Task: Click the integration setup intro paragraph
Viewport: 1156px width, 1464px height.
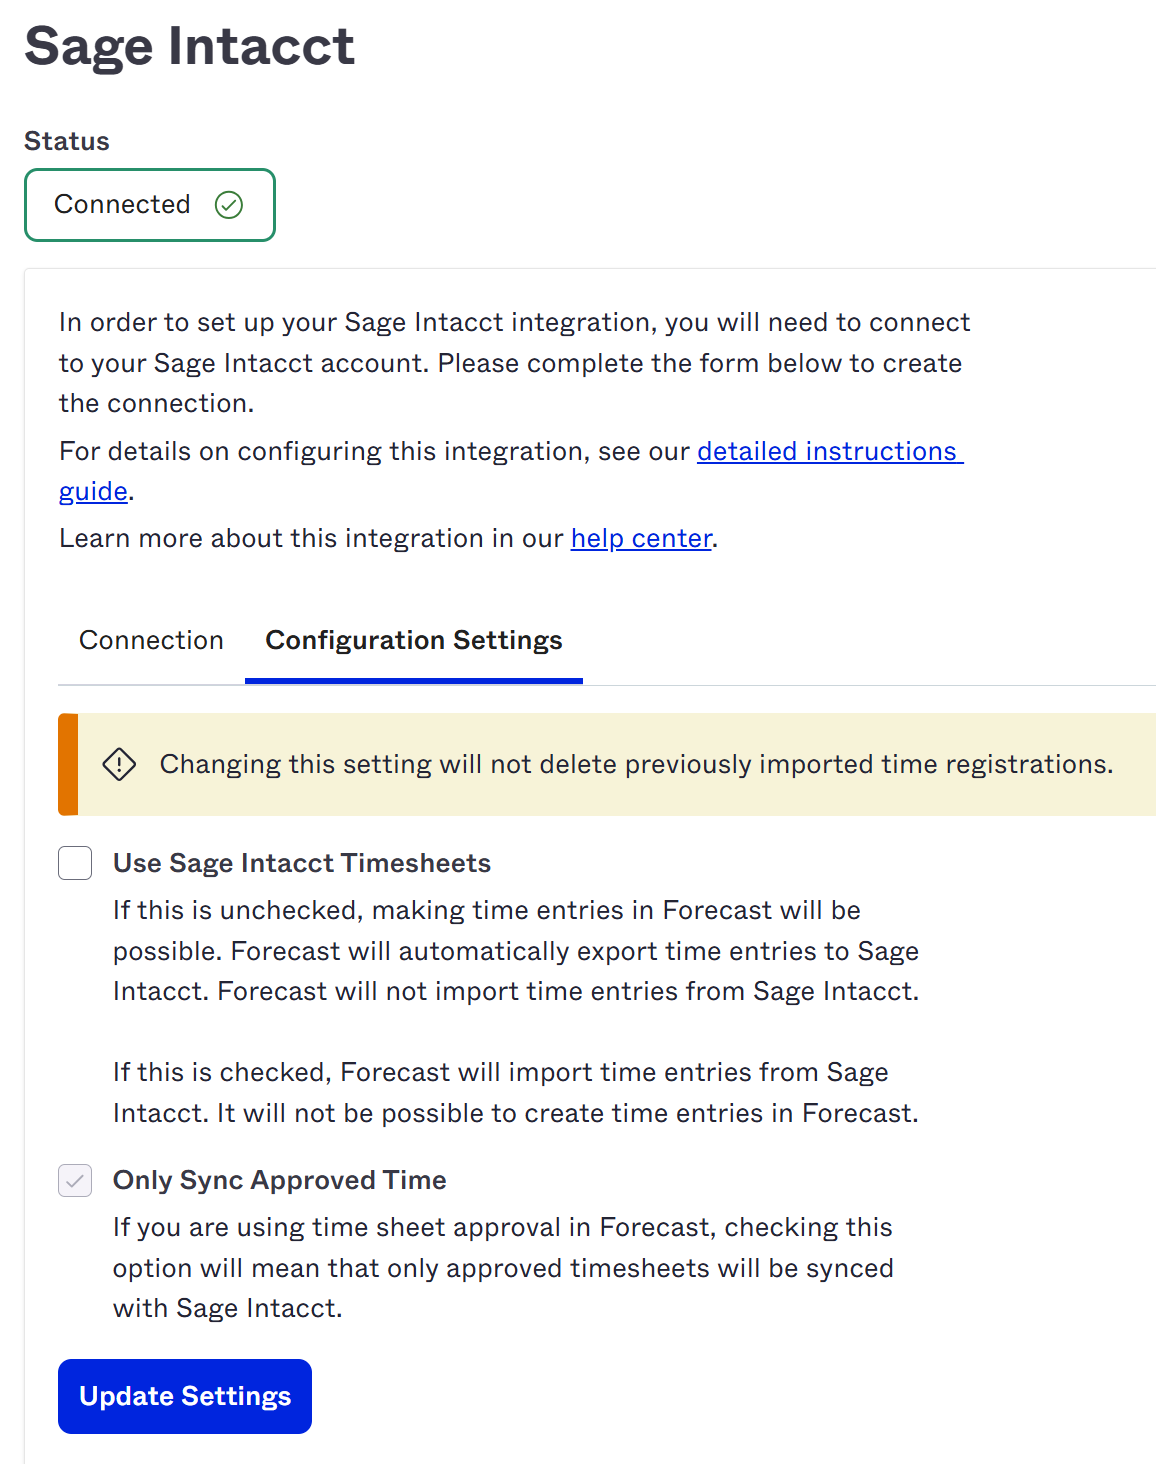Action: coord(514,363)
